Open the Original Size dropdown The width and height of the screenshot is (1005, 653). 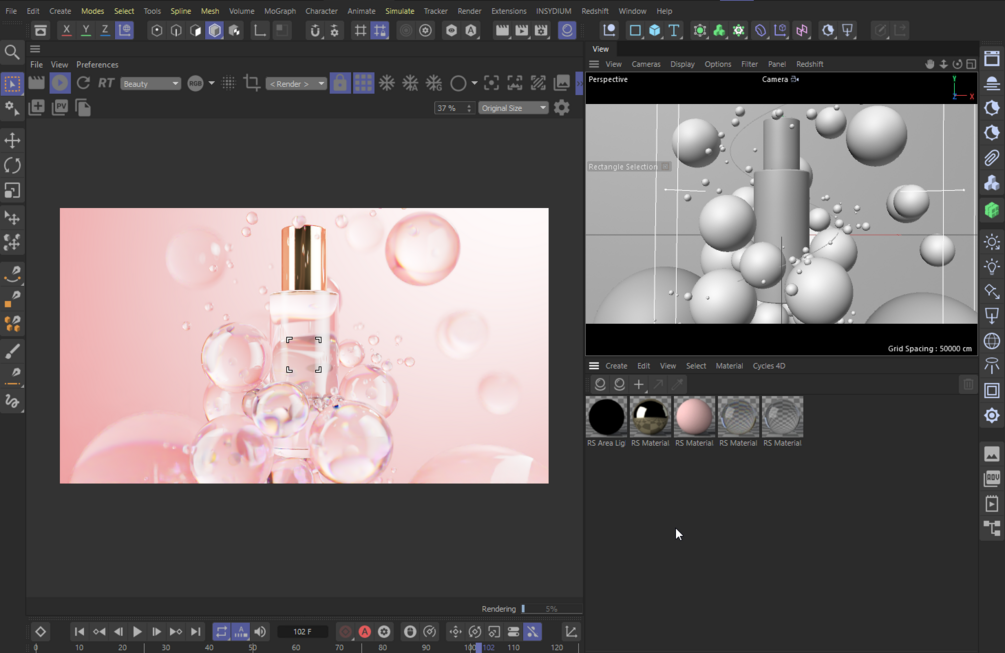[x=513, y=108]
